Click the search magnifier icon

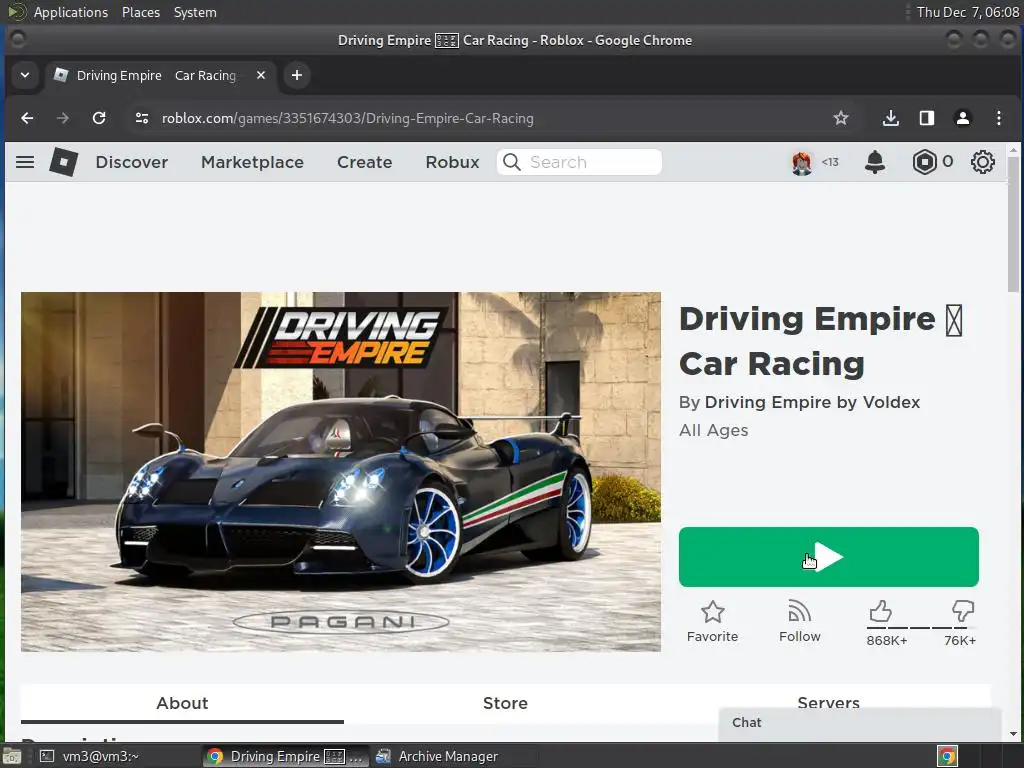[x=512, y=162]
